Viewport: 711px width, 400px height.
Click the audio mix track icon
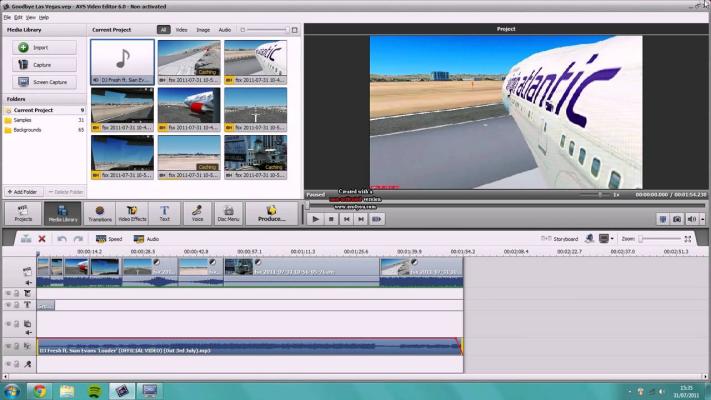28,346
